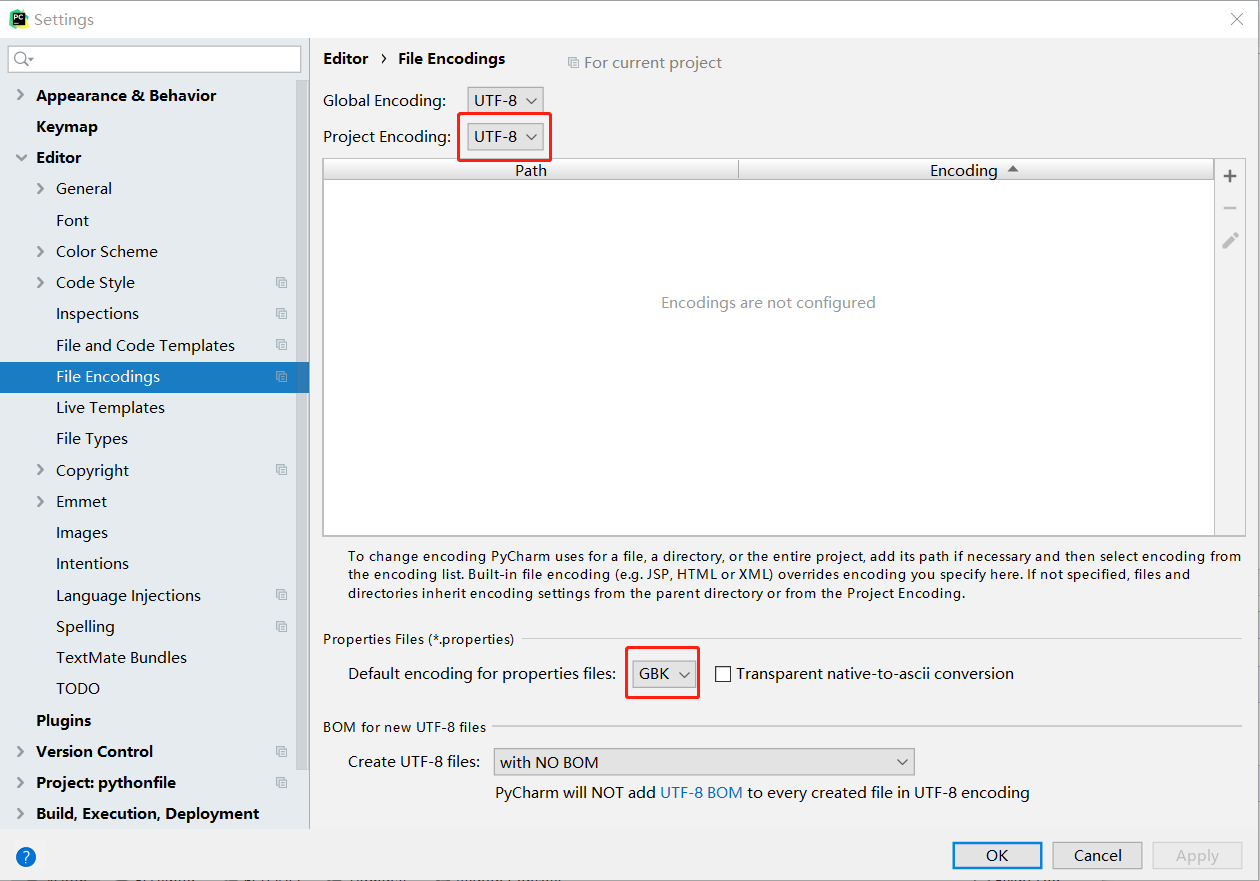This screenshot has height=881, width=1260.
Task: Open Intentions settings page
Action: (x=92, y=564)
